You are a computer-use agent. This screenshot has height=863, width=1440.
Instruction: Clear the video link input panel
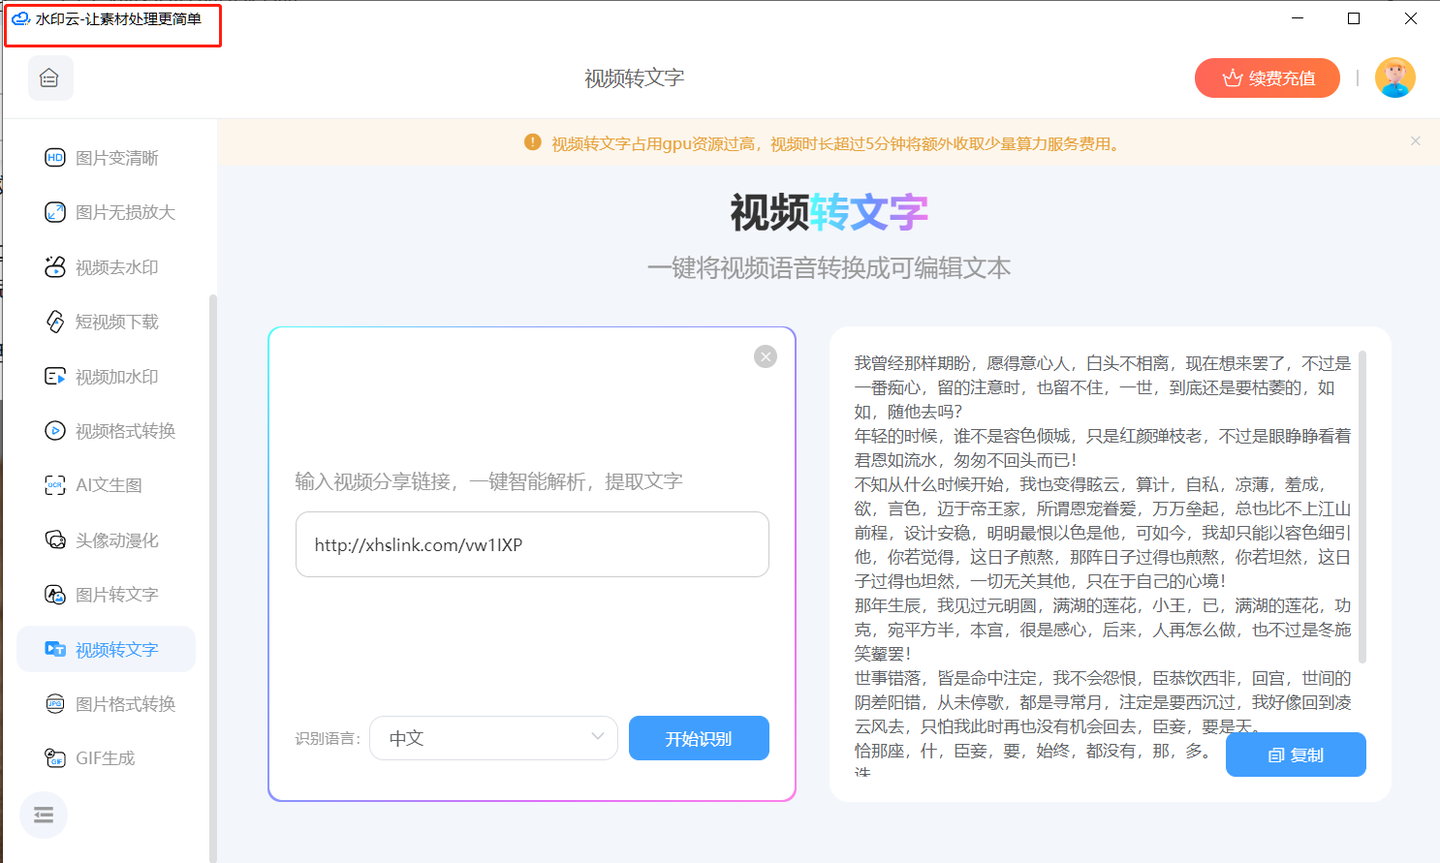pos(765,357)
